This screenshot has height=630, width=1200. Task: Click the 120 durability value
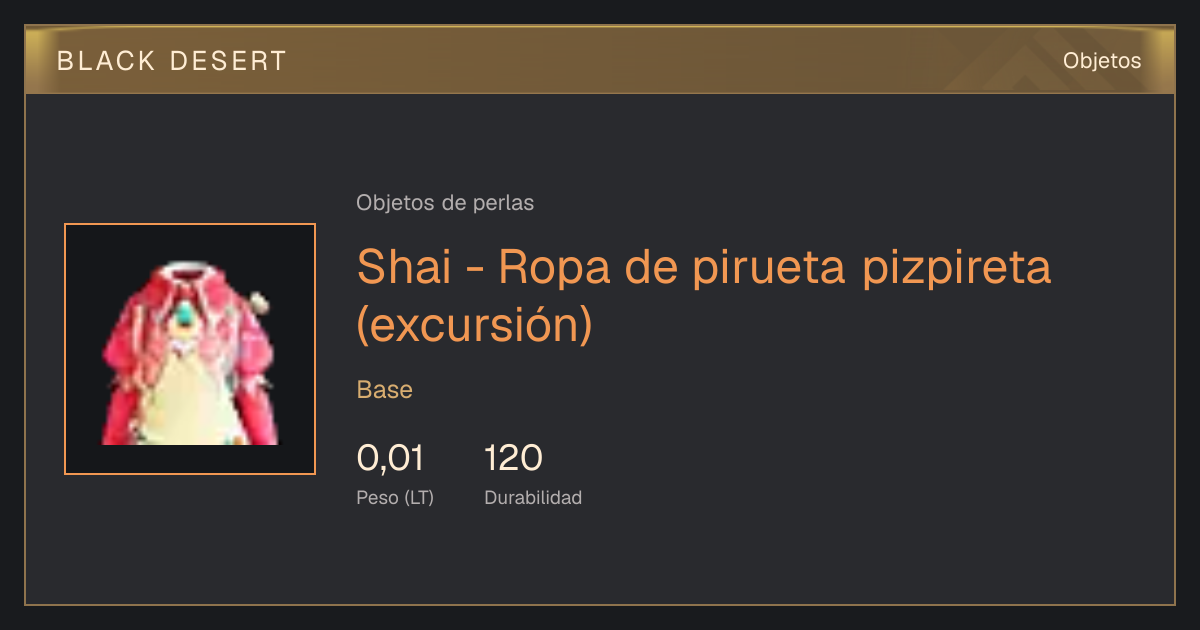(x=514, y=458)
